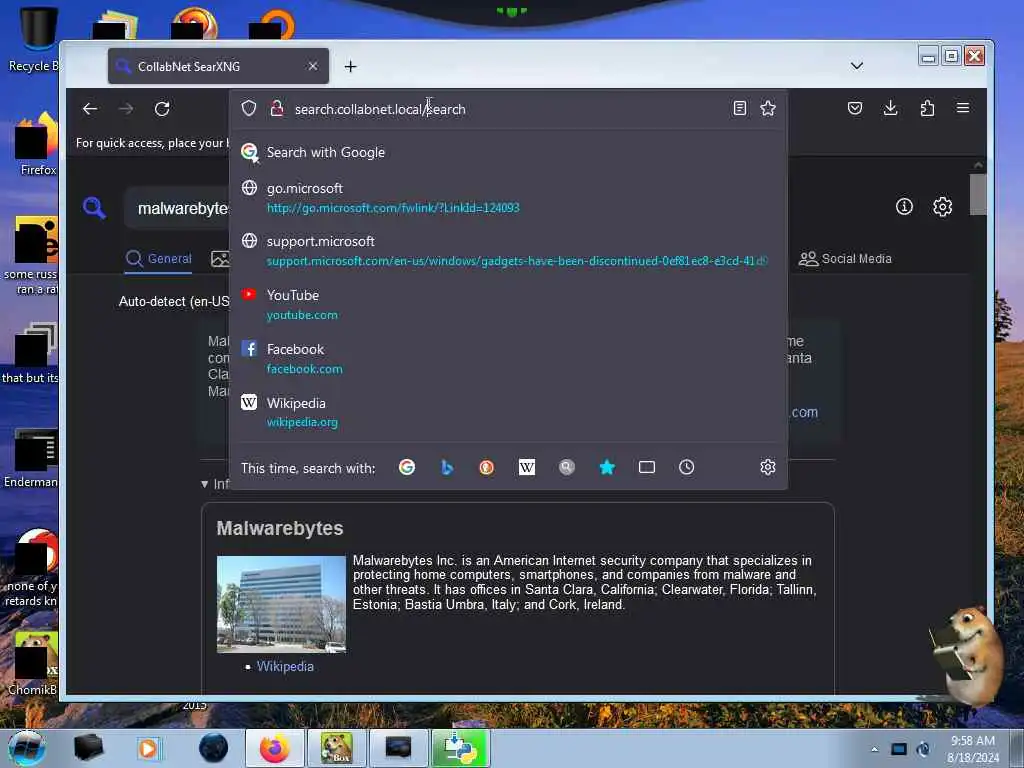This screenshot has height=768, width=1024.
Task: Click the taskbar clock showing 9:58 AM
Action: point(972,749)
